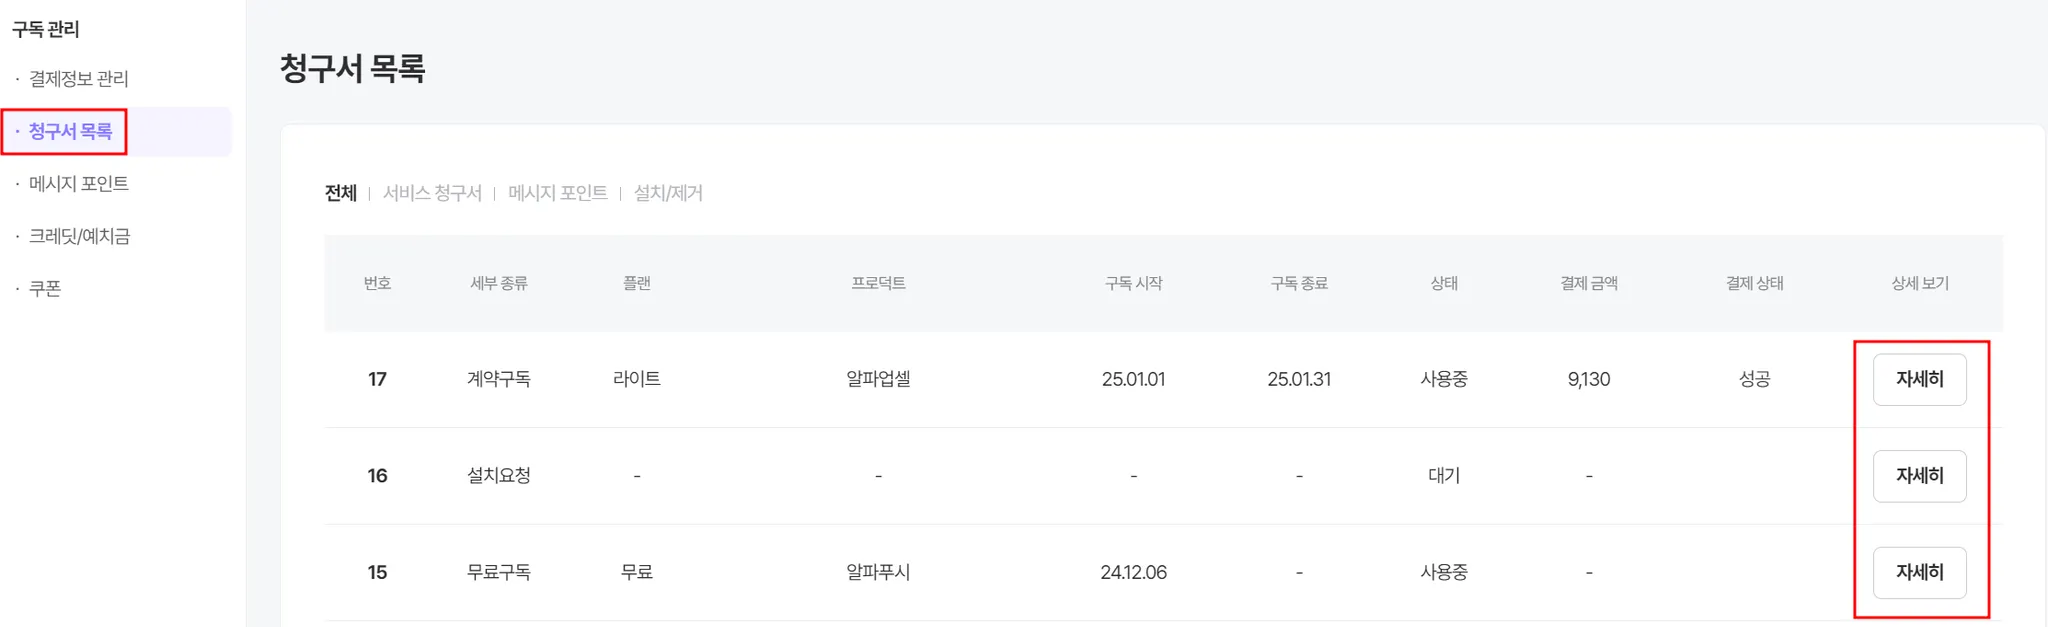Go to 메시지 포인트 sidebar menu
The width and height of the screenshot is (2048, 627).
click(x=78, y=184)
